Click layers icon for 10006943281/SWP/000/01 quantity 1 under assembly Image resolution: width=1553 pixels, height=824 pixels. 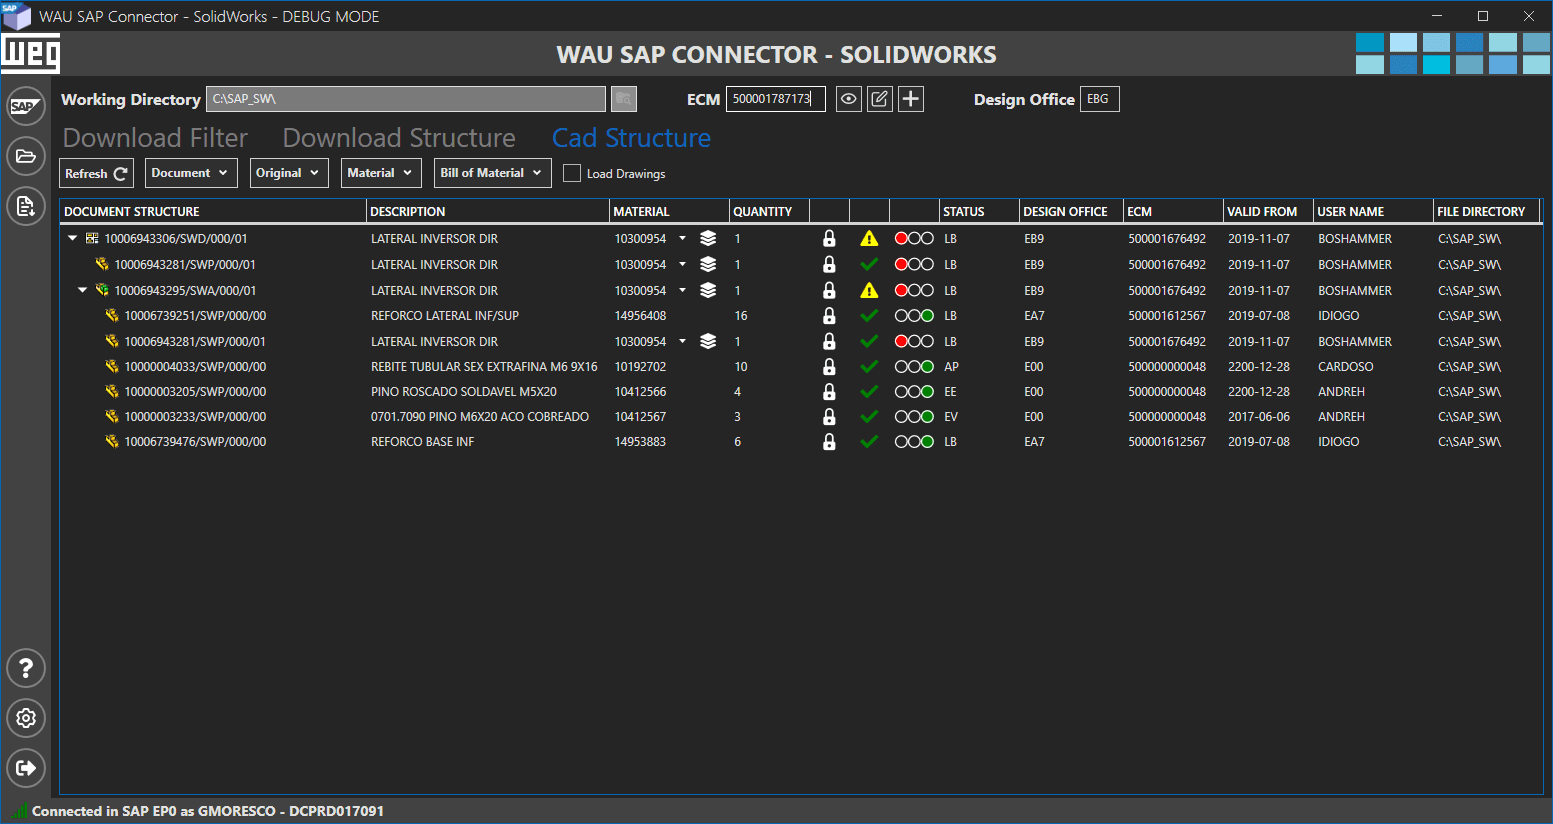pyautogui.click(x=708, y=341)
